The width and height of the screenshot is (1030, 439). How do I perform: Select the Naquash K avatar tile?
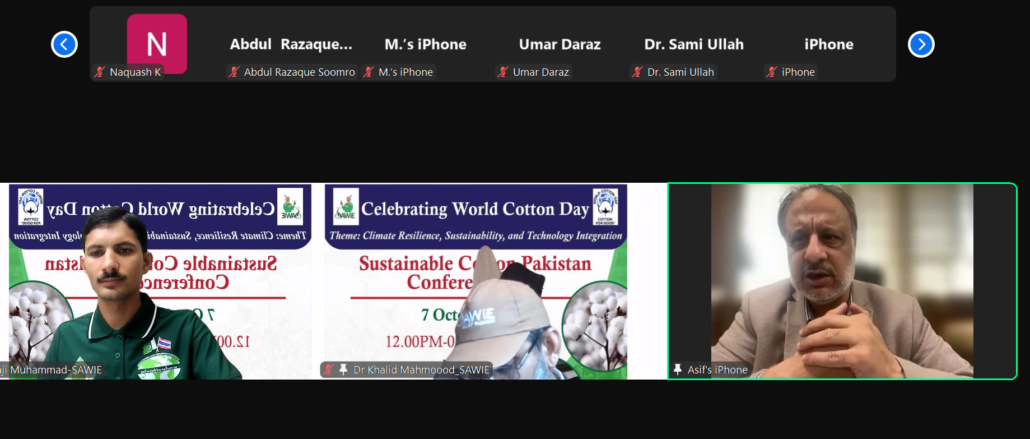[157, 43]
